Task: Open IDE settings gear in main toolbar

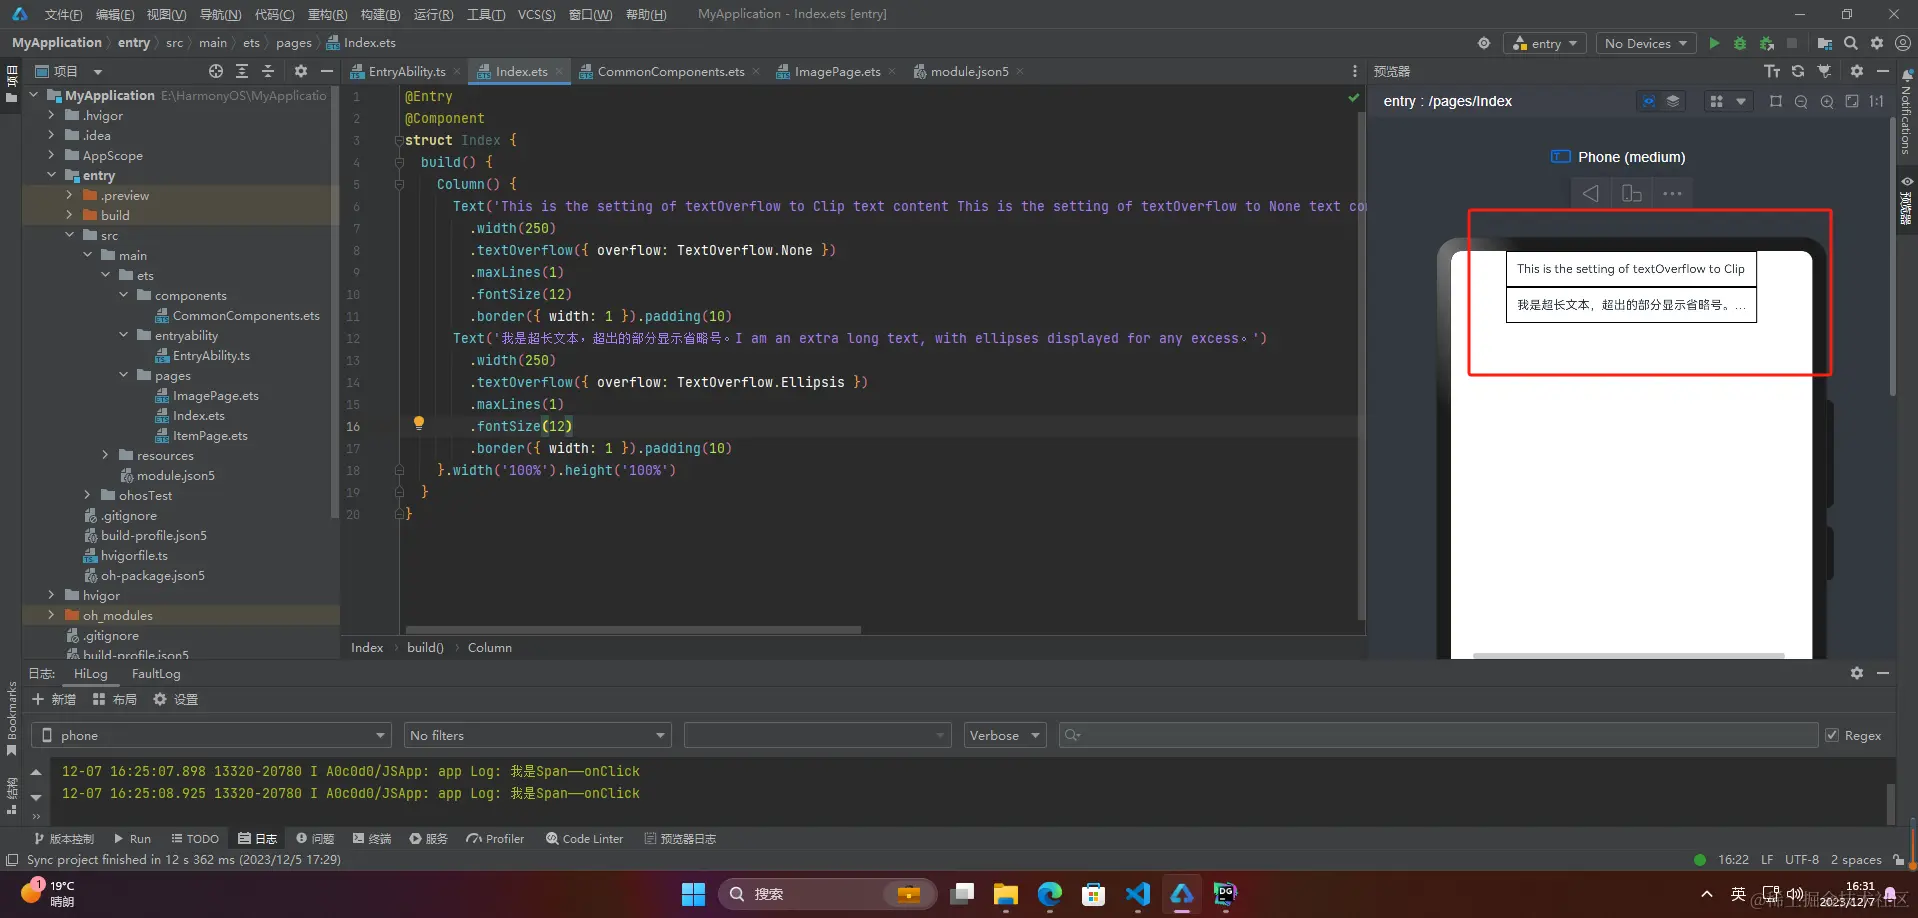Action: pos(1877,43)
